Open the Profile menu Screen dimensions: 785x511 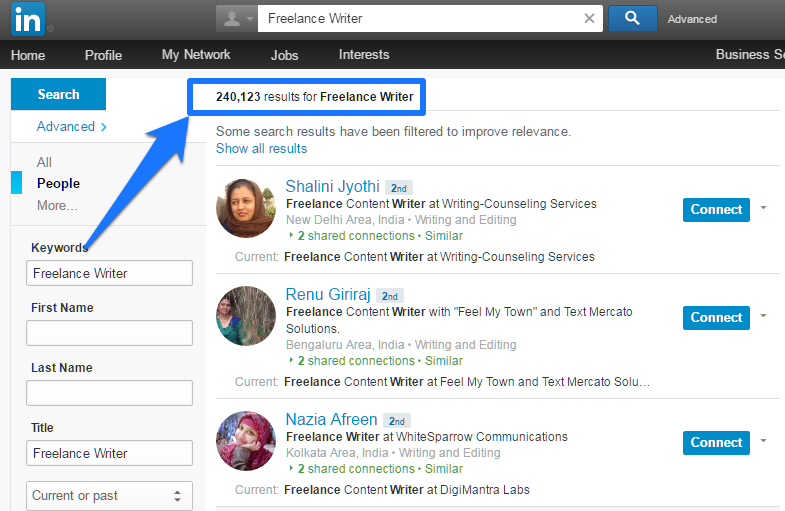coord(103,55)
